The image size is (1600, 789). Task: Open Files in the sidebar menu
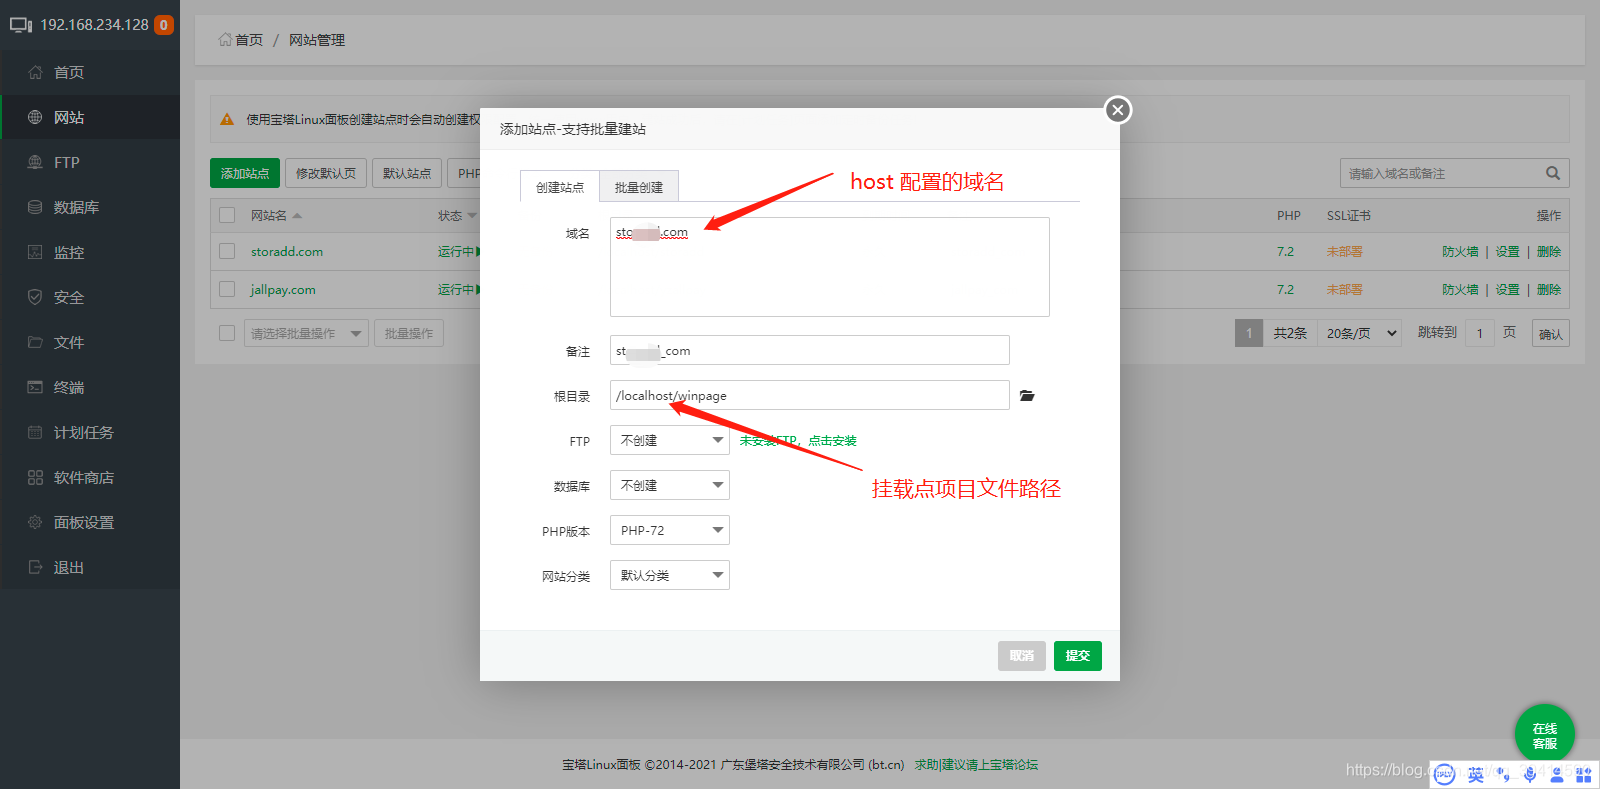tap(90, 342)
